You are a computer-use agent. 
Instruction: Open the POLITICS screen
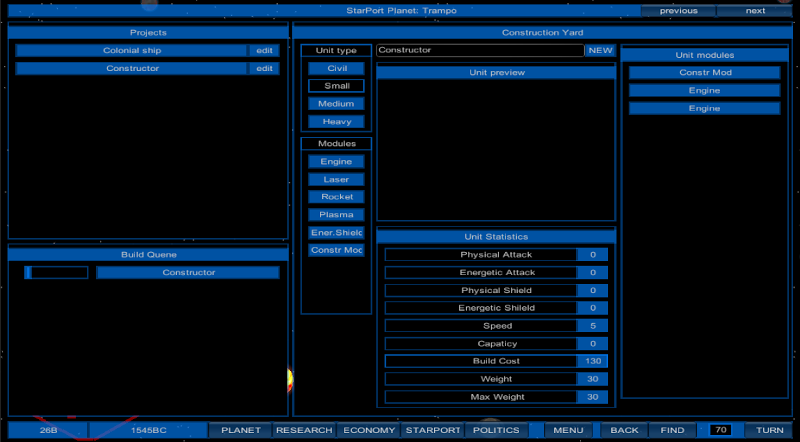coord(496,430)
